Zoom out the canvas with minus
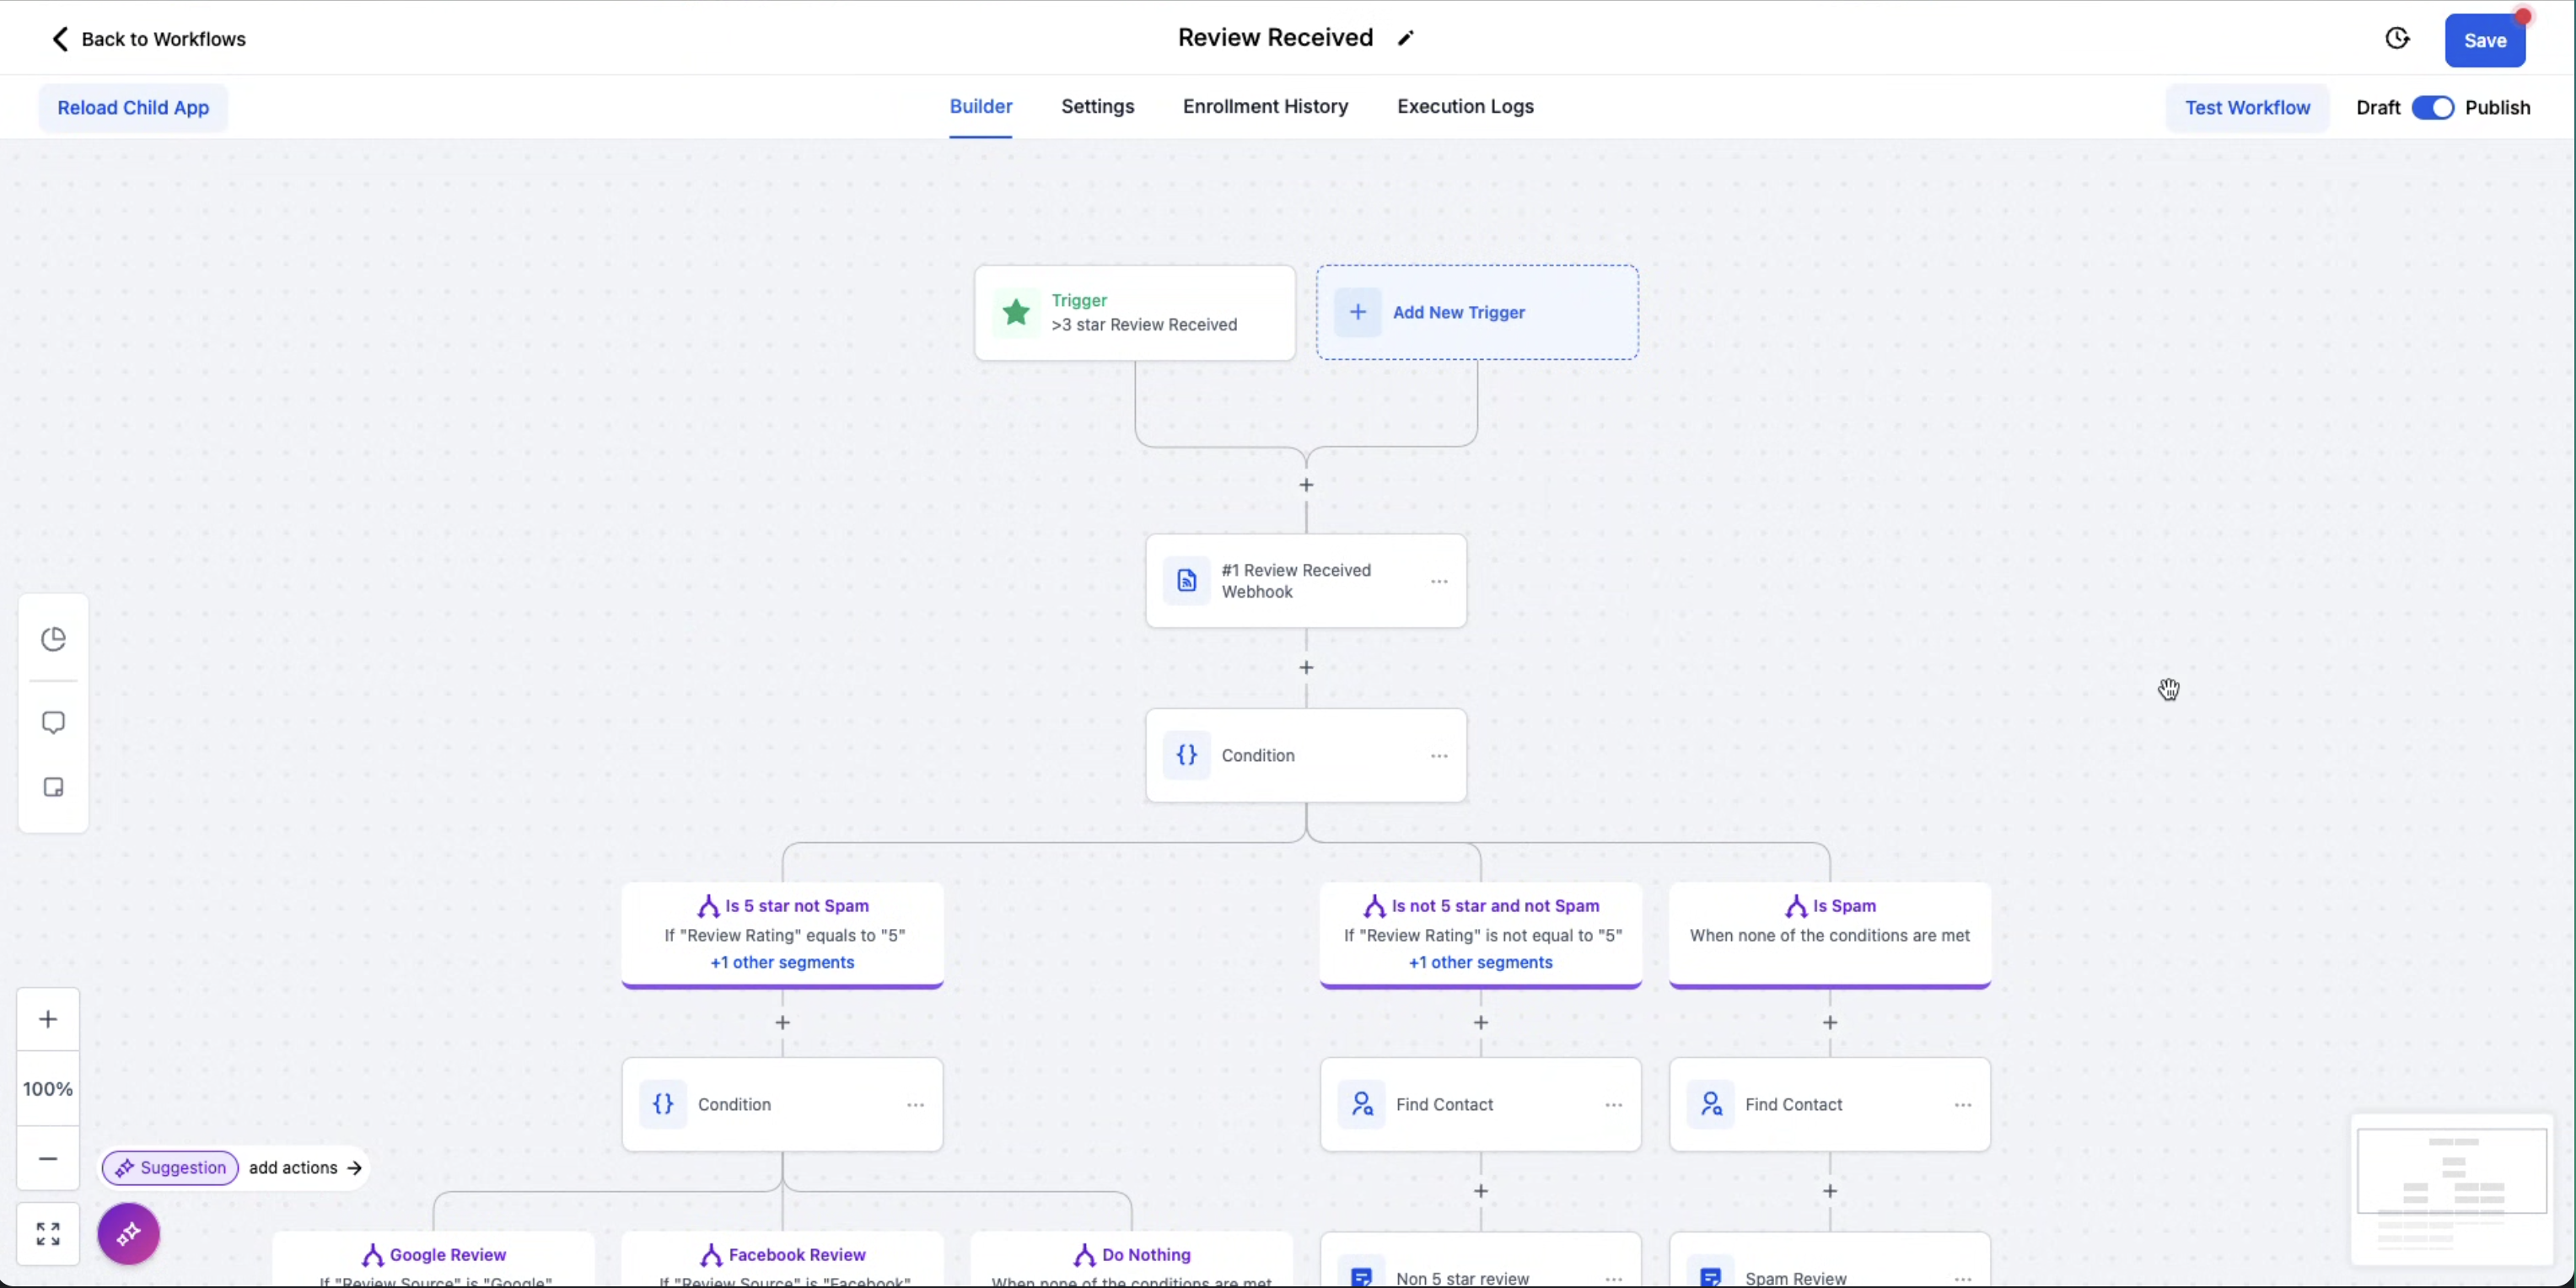Viewport: 2576px width, 1288px height. pyautogui.click(x=48, y=1159)
